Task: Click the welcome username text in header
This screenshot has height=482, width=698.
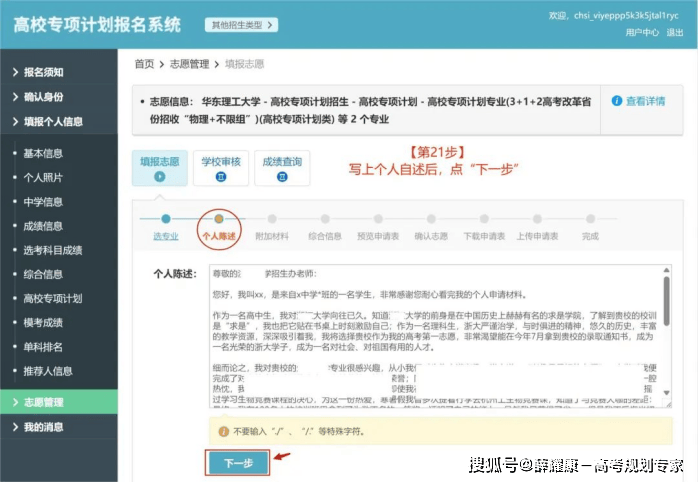Action: 614,16
